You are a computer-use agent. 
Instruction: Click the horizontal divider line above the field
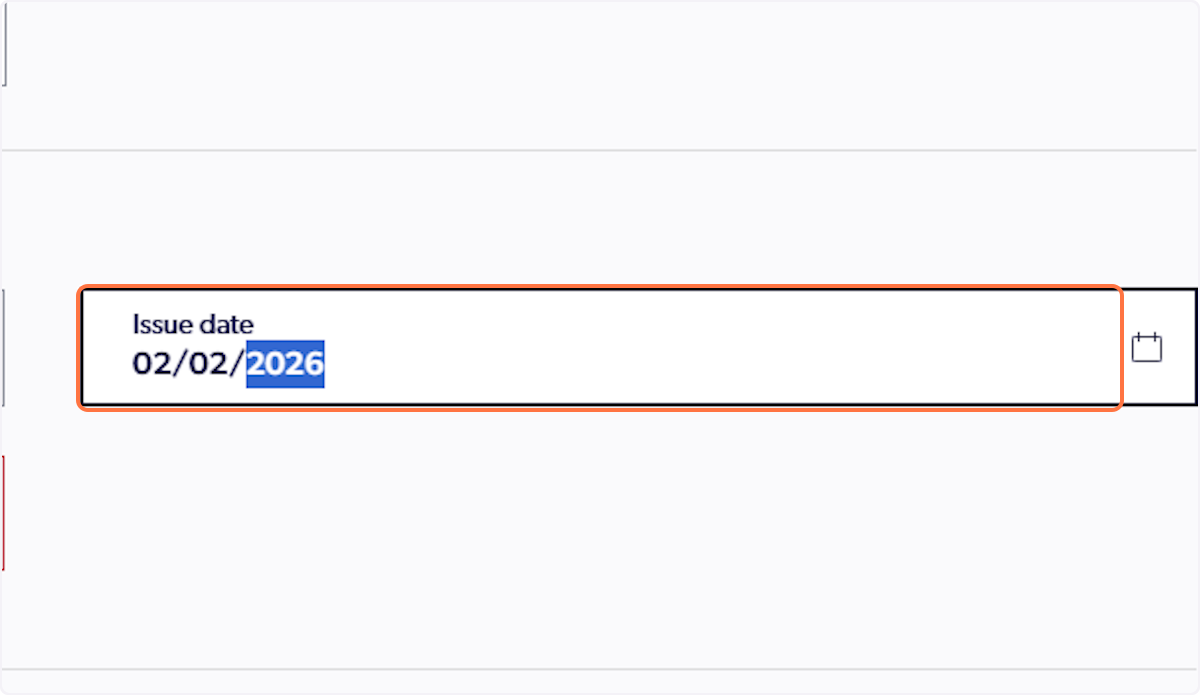(x=600, y=152)
